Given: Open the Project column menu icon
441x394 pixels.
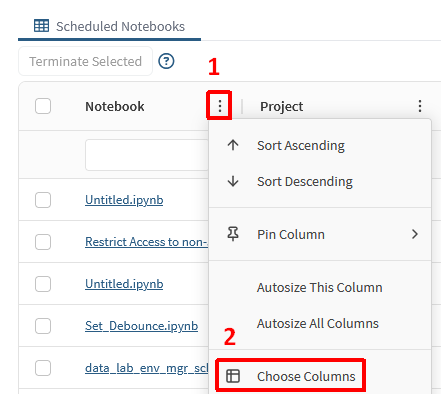Looking at the screenshot, I should [420, 106].
